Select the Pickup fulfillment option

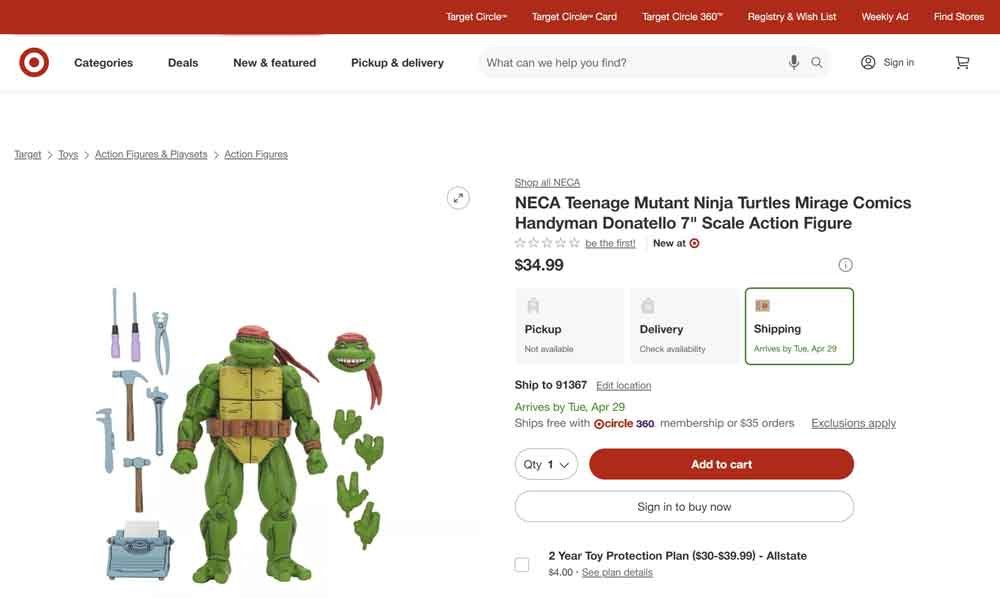click(x=568, y=325)
